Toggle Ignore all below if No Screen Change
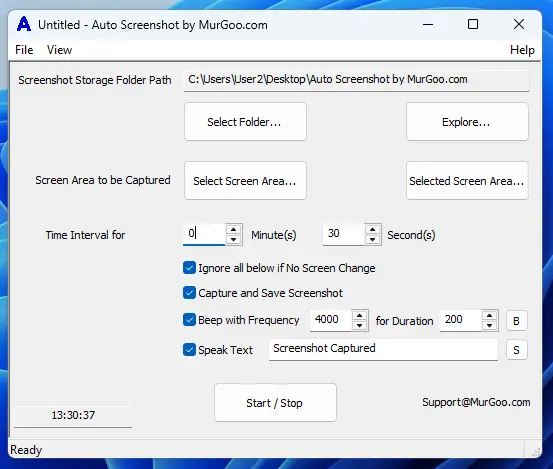Image resolution: width=553 pixels, height=469 pixels. (189, 268)
